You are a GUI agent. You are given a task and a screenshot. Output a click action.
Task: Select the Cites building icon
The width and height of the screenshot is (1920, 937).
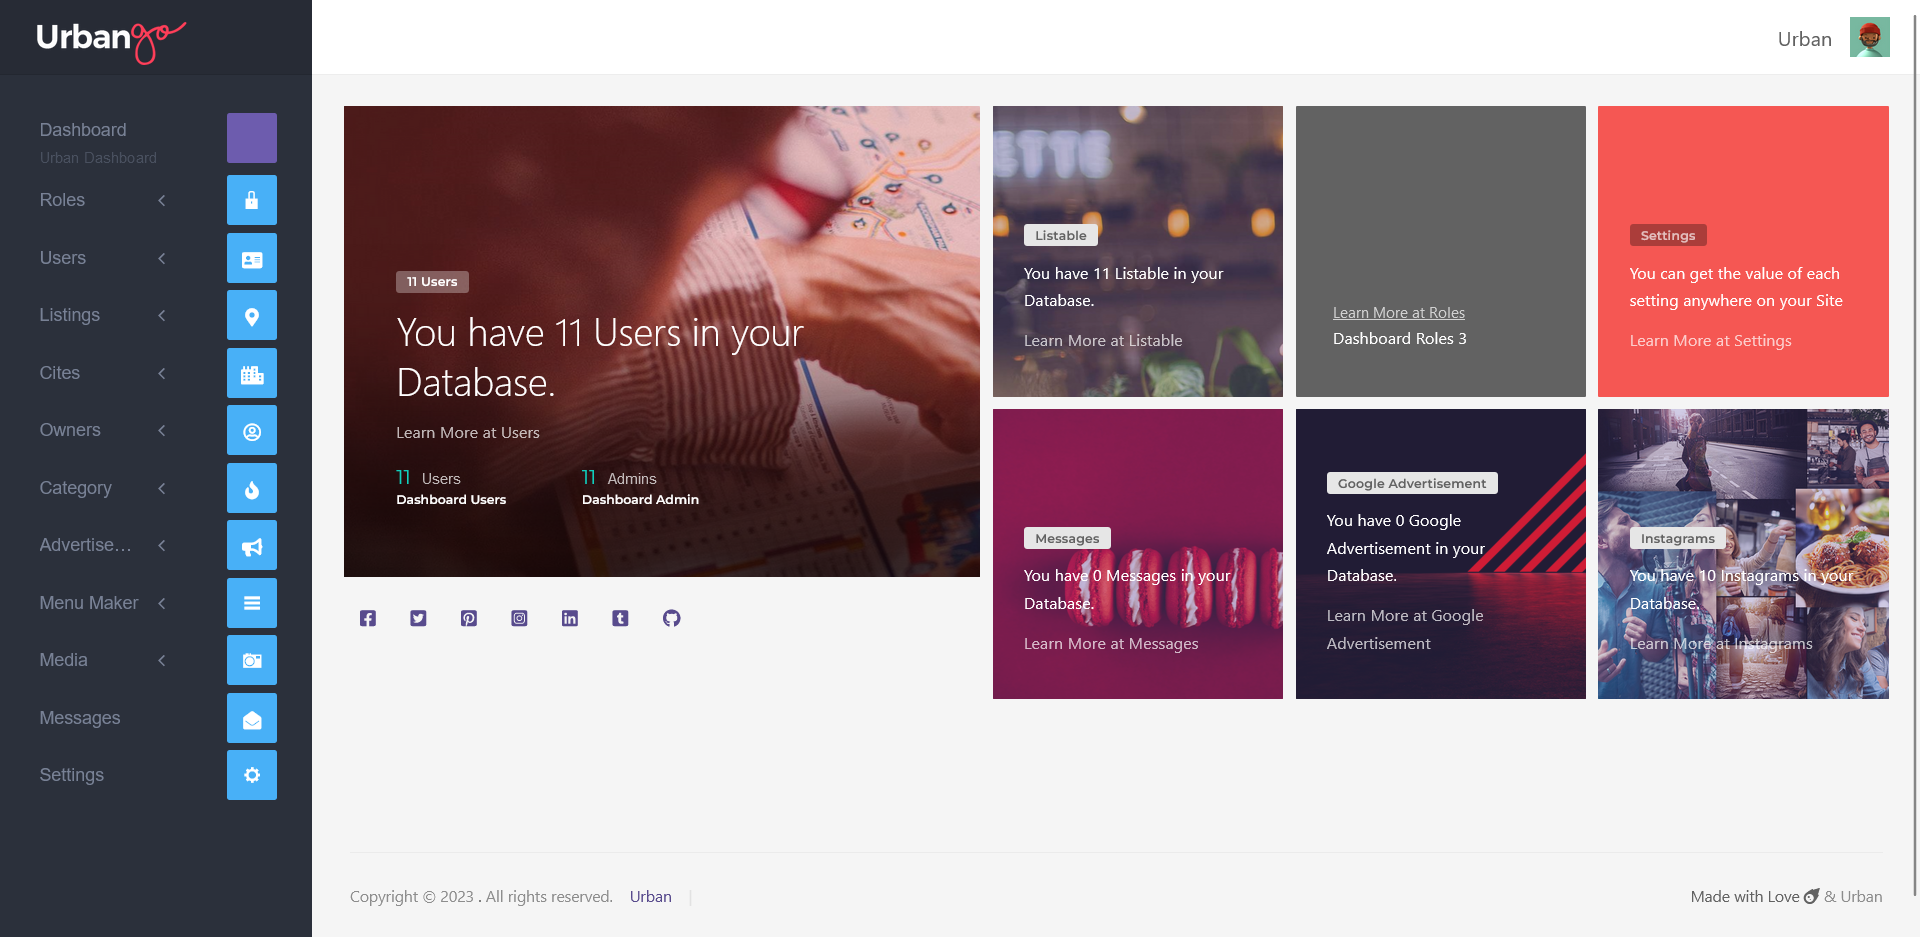point(251,373)
